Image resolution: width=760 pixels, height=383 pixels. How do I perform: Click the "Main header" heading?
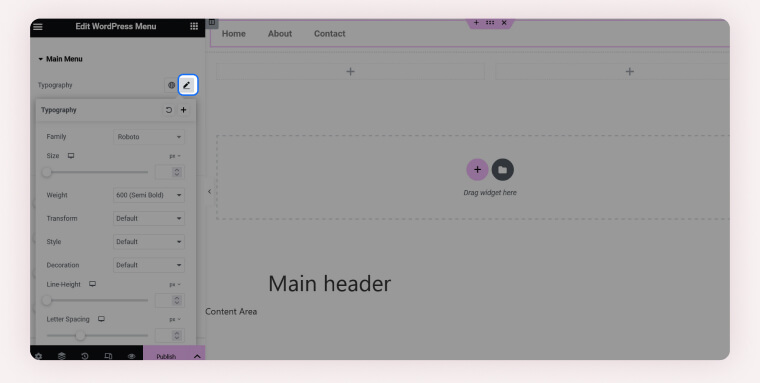330,284
